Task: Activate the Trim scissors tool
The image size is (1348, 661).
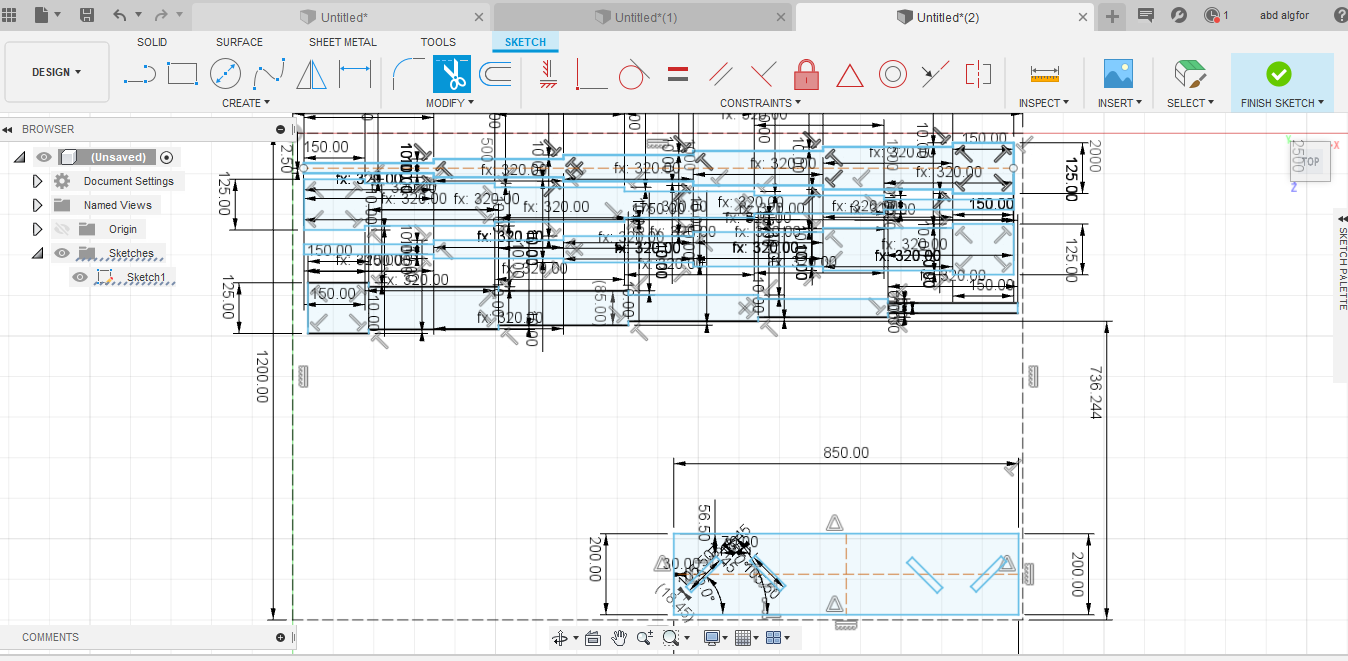Action: pyautogui.click(x=451, y=74)
